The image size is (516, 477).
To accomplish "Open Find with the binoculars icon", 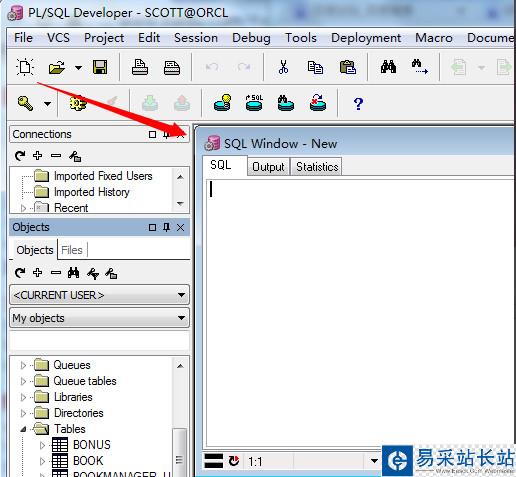I will [x=388, y=67].
